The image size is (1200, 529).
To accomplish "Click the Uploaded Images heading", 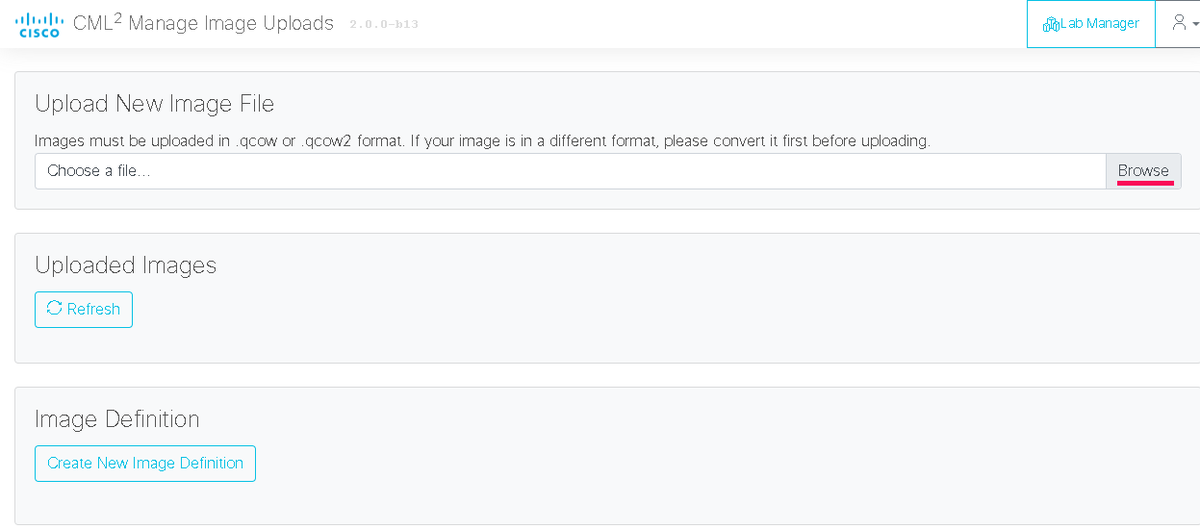I will (125, 265).
